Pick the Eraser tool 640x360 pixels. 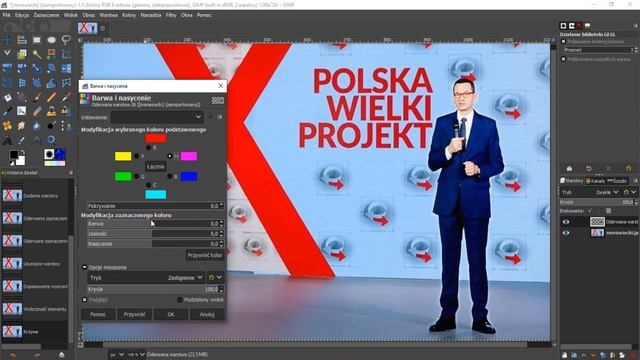click(37, 111)
